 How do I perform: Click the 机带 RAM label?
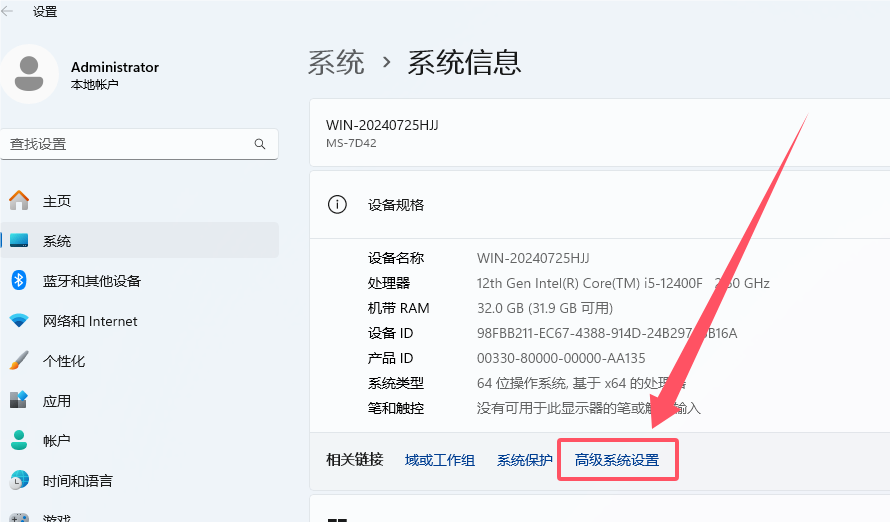tap(398, 308)
